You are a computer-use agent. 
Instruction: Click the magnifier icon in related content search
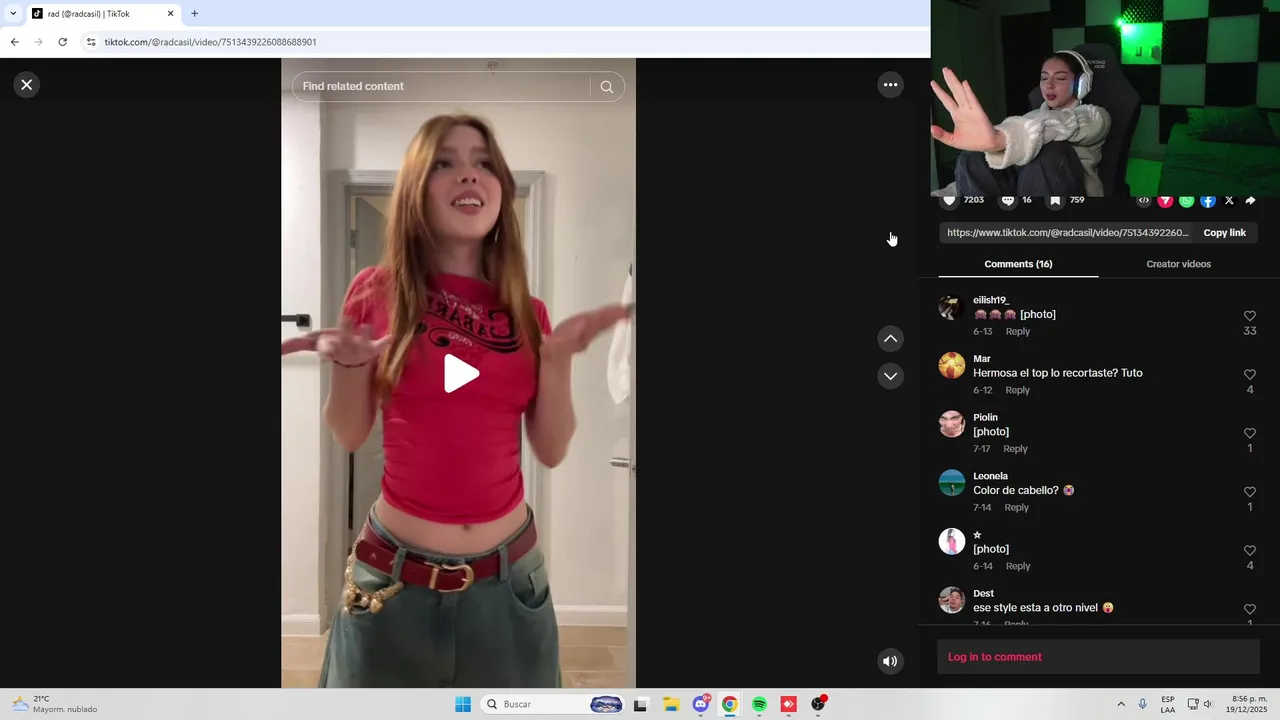[x=606, y=87]
